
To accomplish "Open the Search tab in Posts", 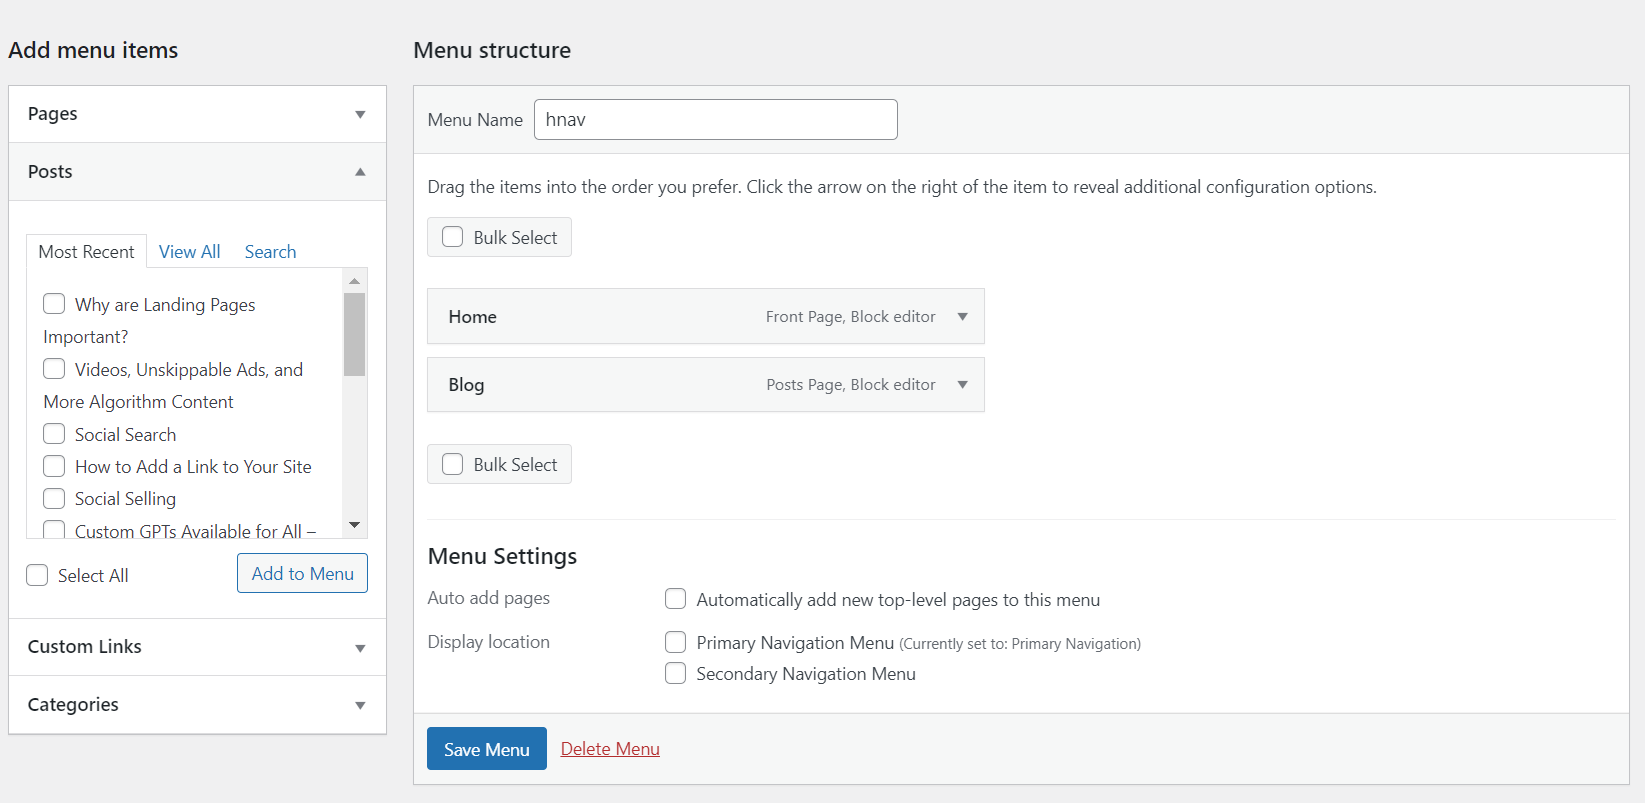I will pyautogui.click(x=270, y=252).
